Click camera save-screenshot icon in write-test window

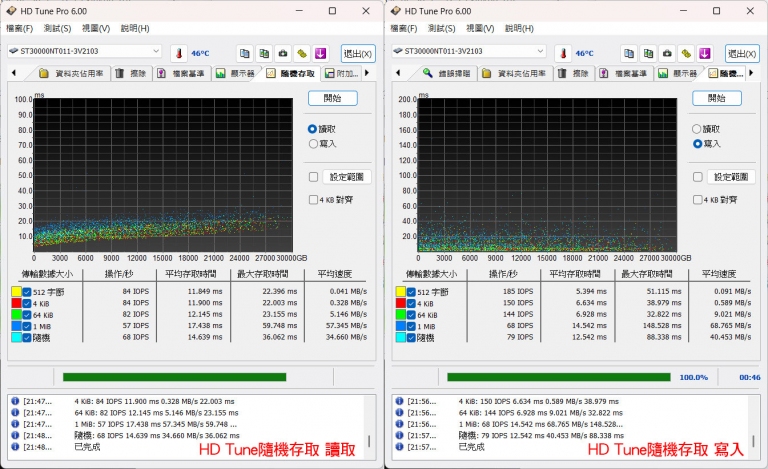point(667,53)
